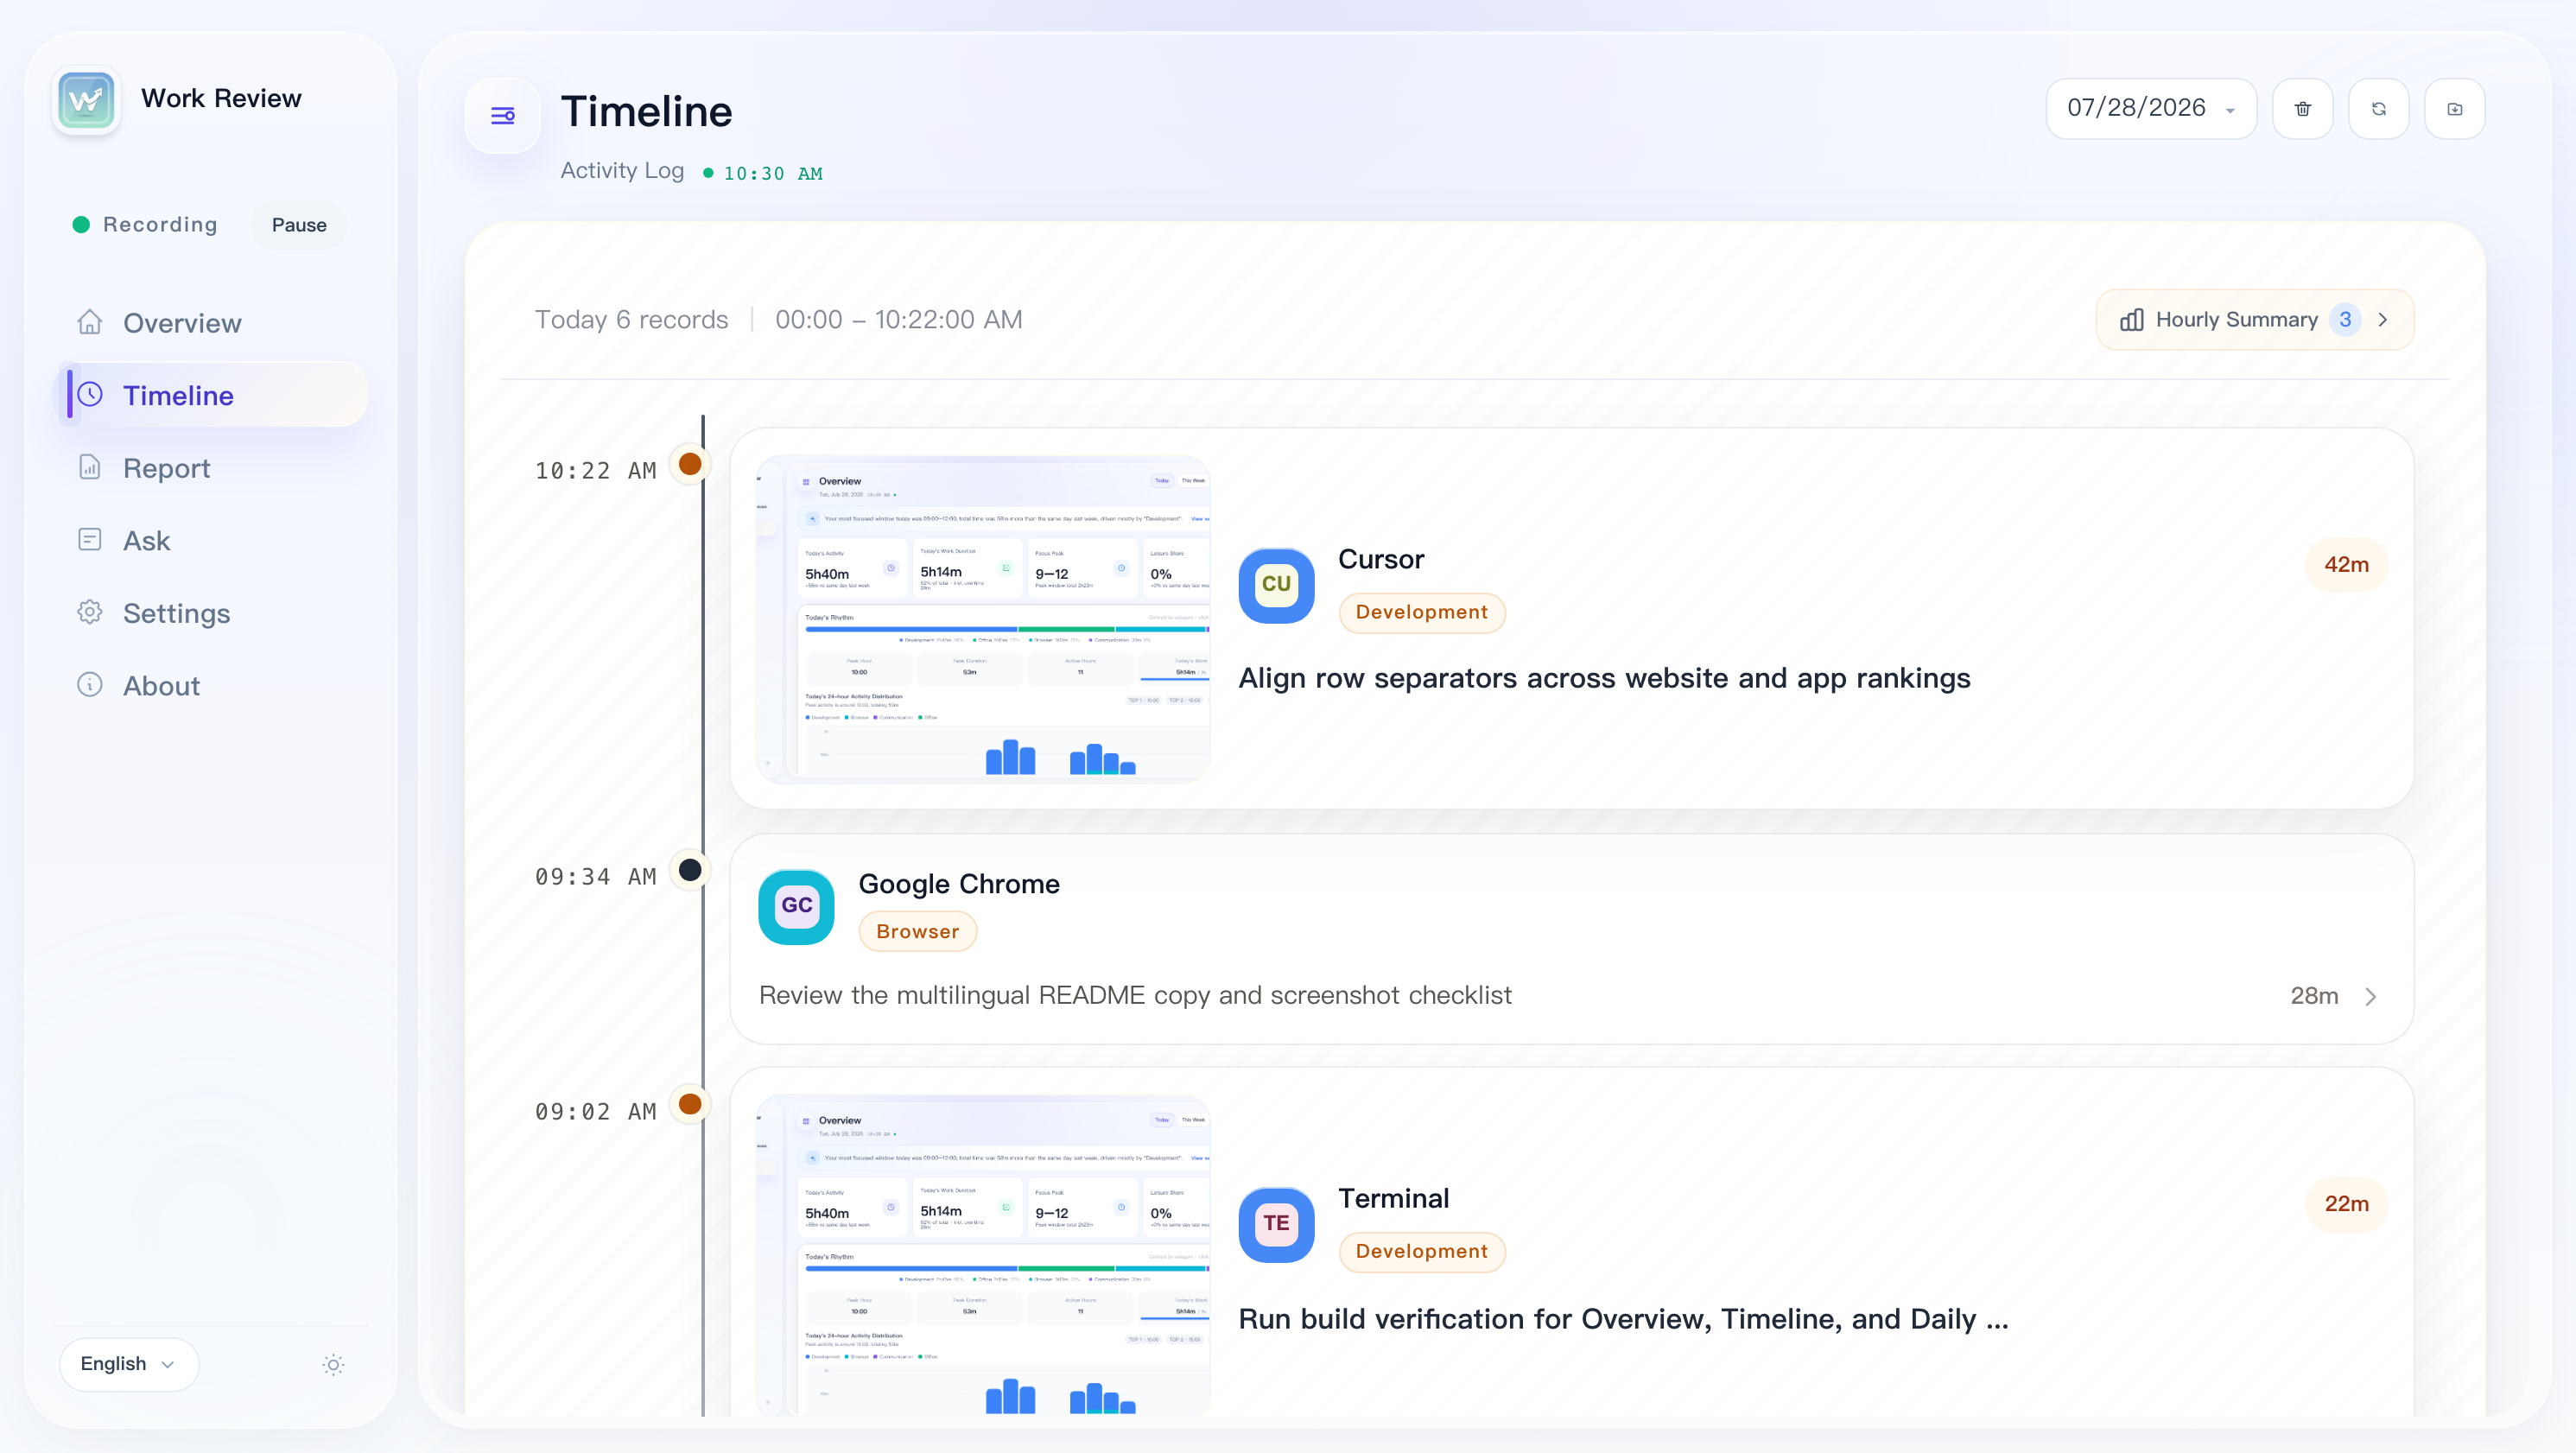
Task: Open the Settings page
Action: pyautogui.click(x=210, y=613)
